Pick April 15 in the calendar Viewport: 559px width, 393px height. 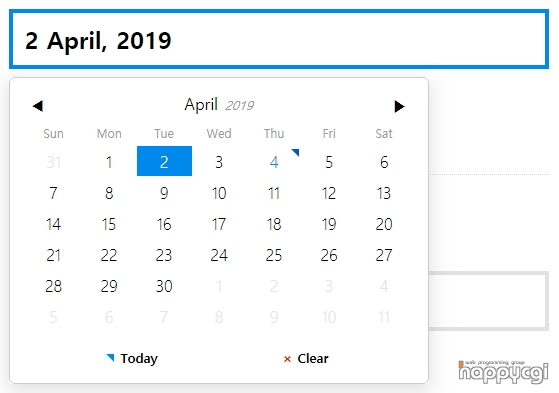coord(109,224)
